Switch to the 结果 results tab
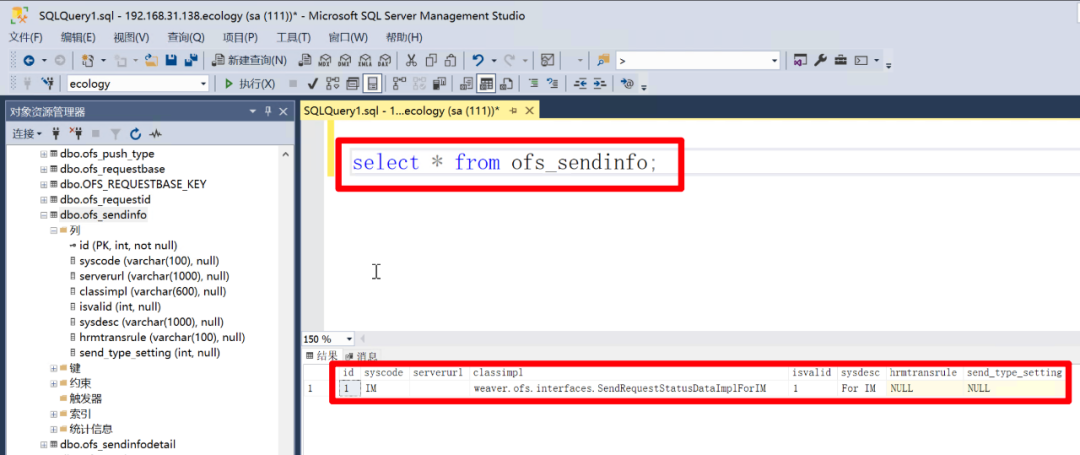1080x455 pixels. click(x=322, y=356)
